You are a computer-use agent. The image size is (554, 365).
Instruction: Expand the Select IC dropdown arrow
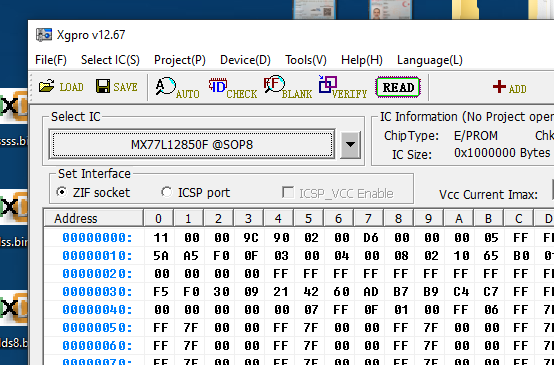coord(350,145)
